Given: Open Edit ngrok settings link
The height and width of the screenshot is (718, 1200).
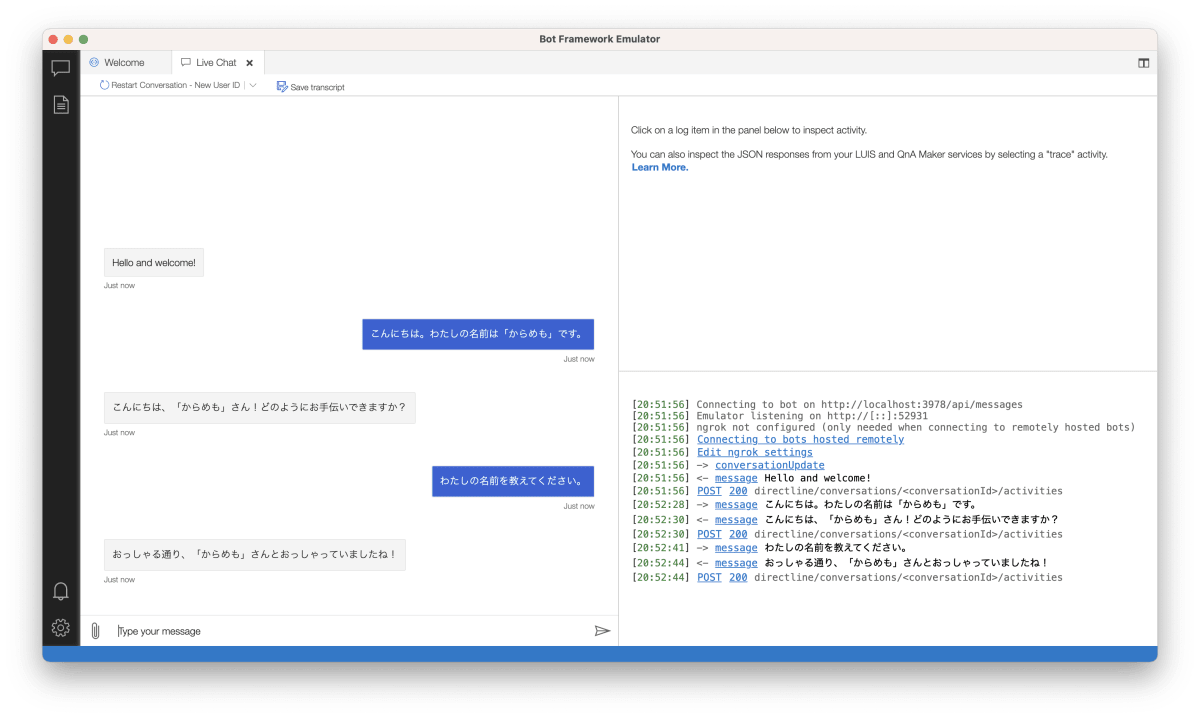Looking at the screenshot, I should click(755, 452).
